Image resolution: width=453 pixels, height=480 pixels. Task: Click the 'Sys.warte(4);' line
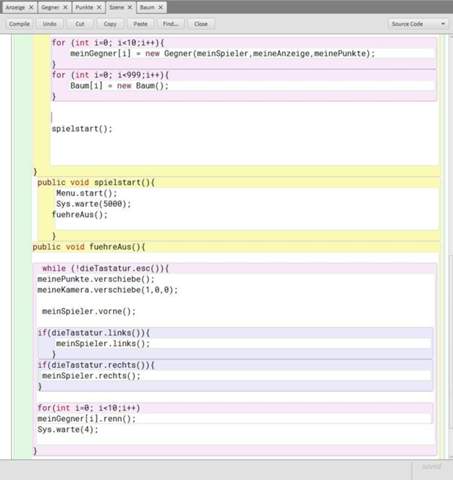click(68, 429)
